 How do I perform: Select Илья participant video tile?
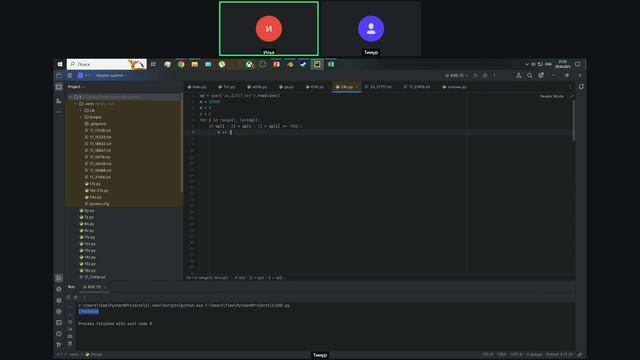tap(269, 29)
